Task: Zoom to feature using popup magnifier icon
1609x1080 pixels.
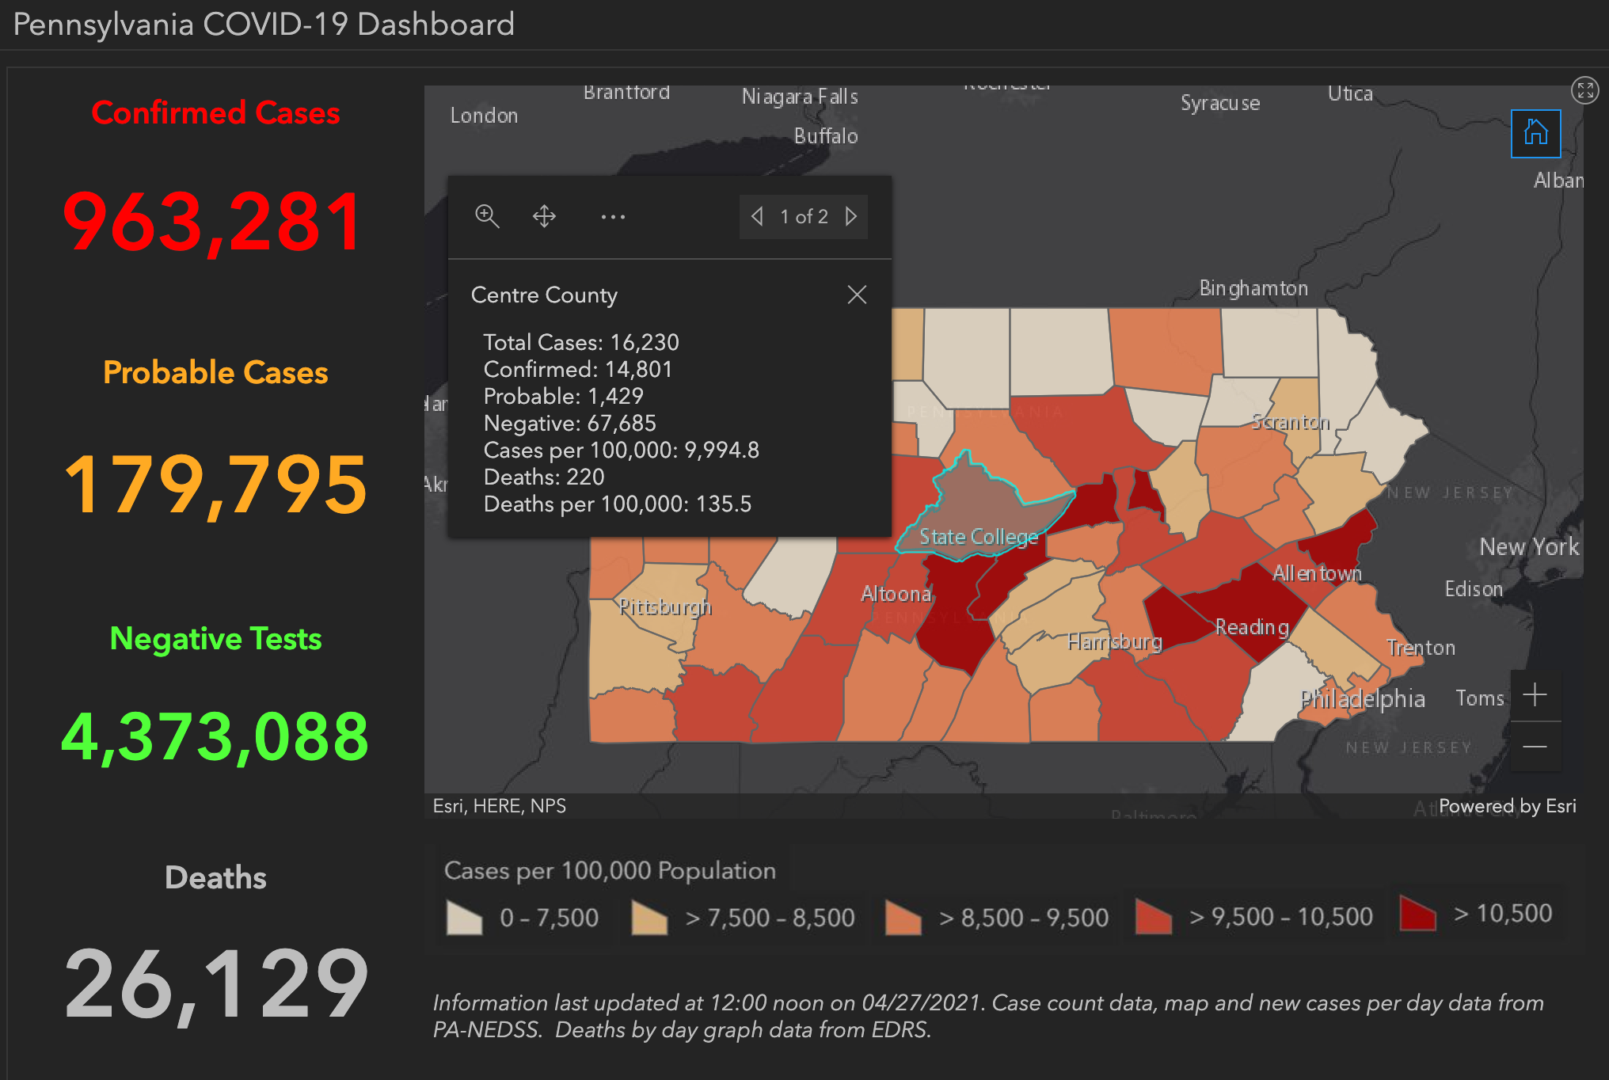Action: pyautogui.click(x=488, y=216)
